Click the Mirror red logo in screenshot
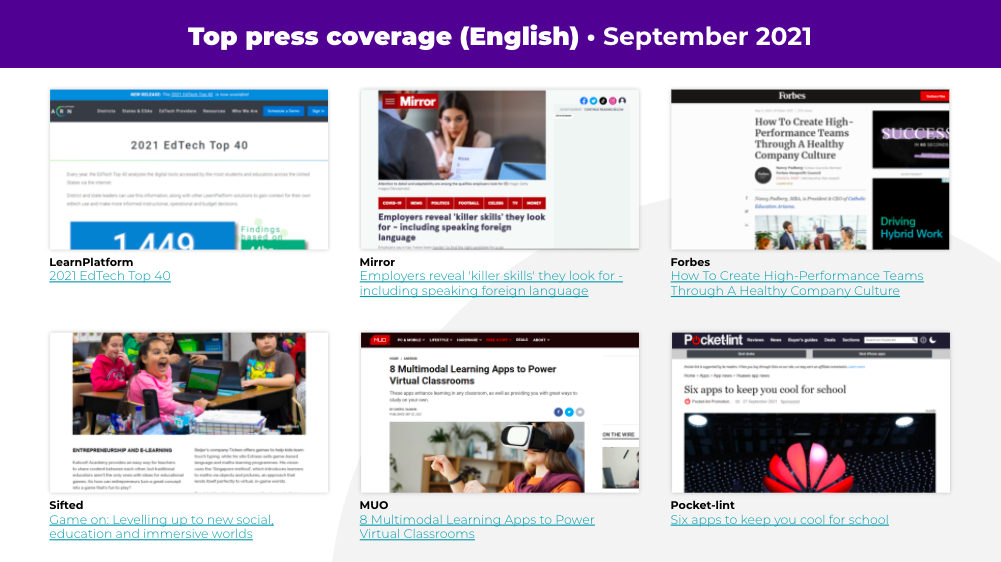Screen dimensions: 1001x562 coord(418,101)
